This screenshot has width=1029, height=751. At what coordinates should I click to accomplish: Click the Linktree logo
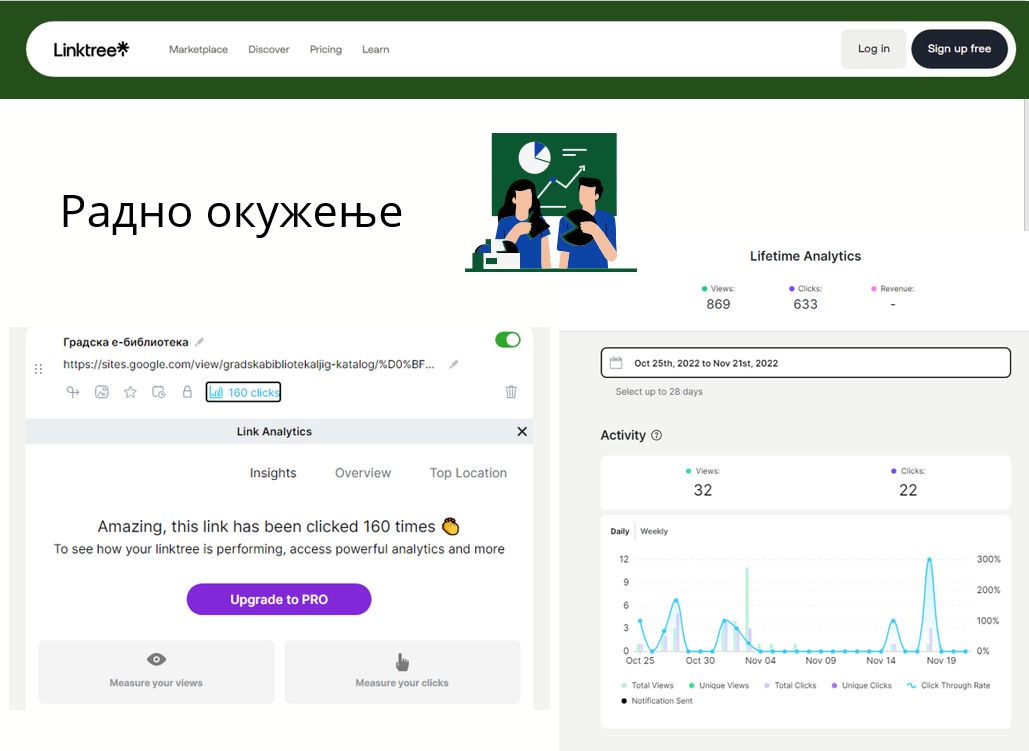point(91,49)
